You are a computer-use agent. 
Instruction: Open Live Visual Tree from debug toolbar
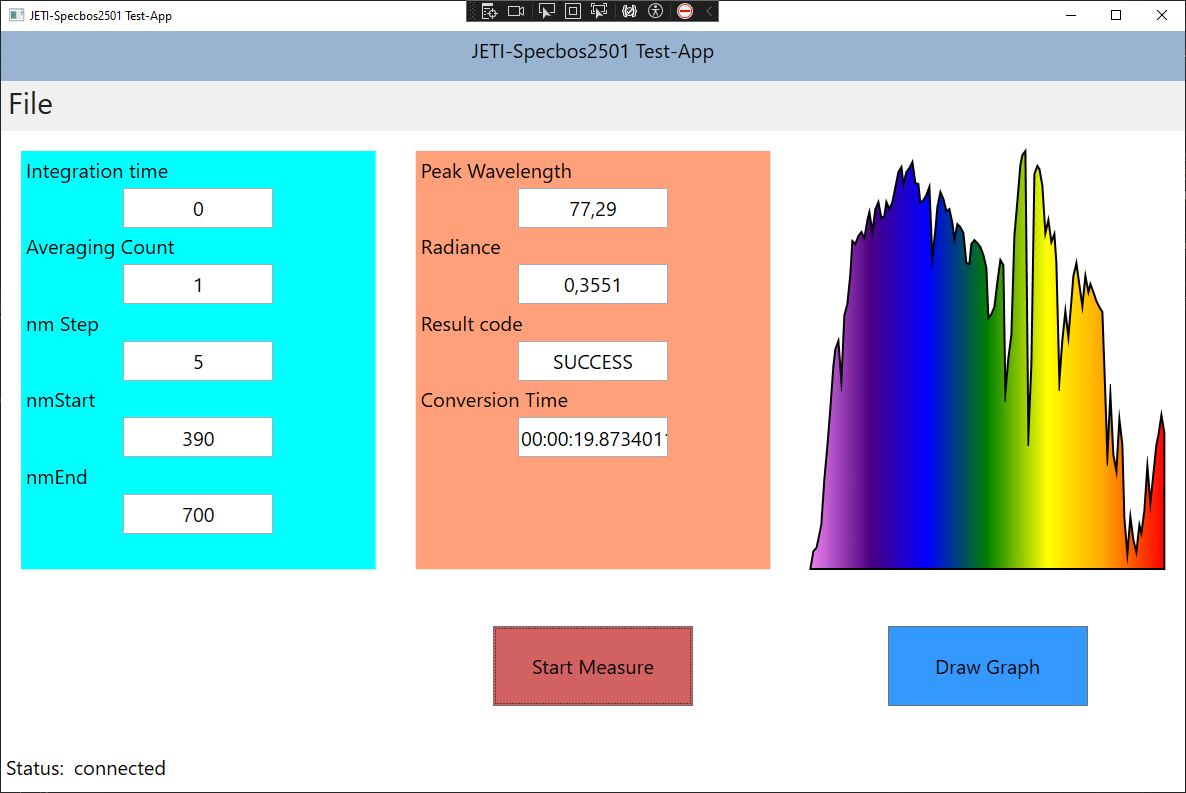point(489,11)
